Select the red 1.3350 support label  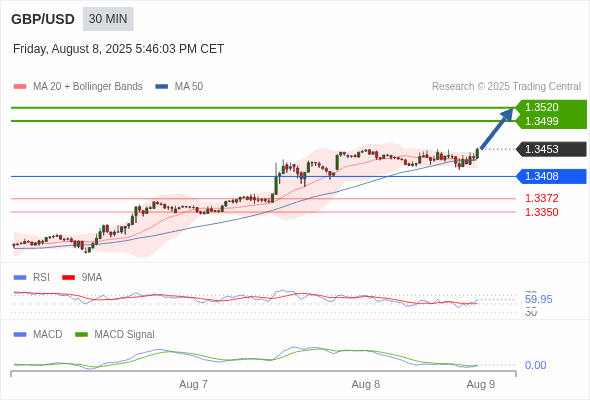coord(541,212)
